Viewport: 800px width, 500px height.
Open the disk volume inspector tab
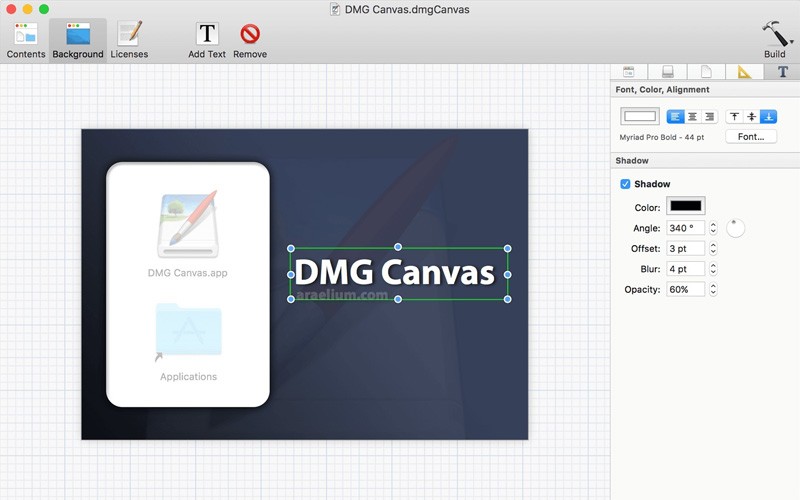(667, 72)
